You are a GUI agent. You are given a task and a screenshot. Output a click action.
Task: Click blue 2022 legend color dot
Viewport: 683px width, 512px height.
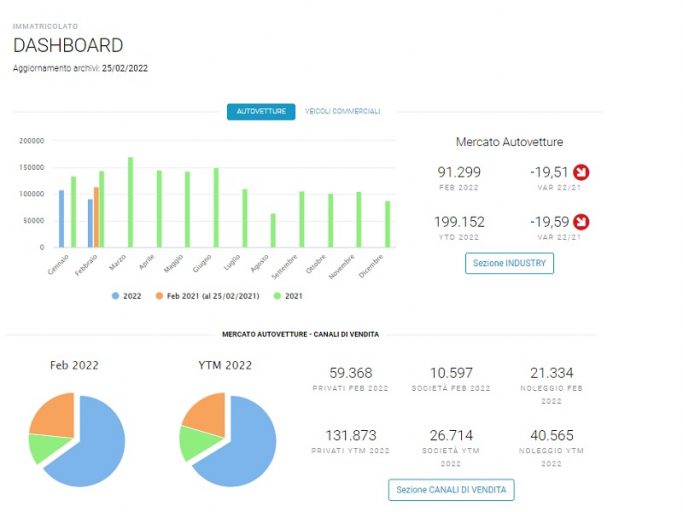tap(115, 296)
